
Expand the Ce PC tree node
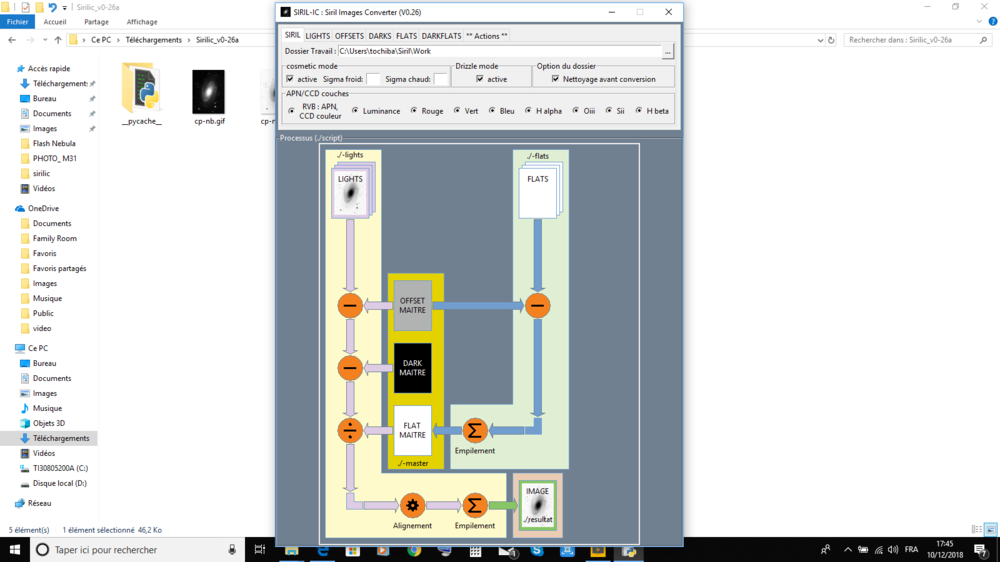pyautogui.click(x=9, y=348)
